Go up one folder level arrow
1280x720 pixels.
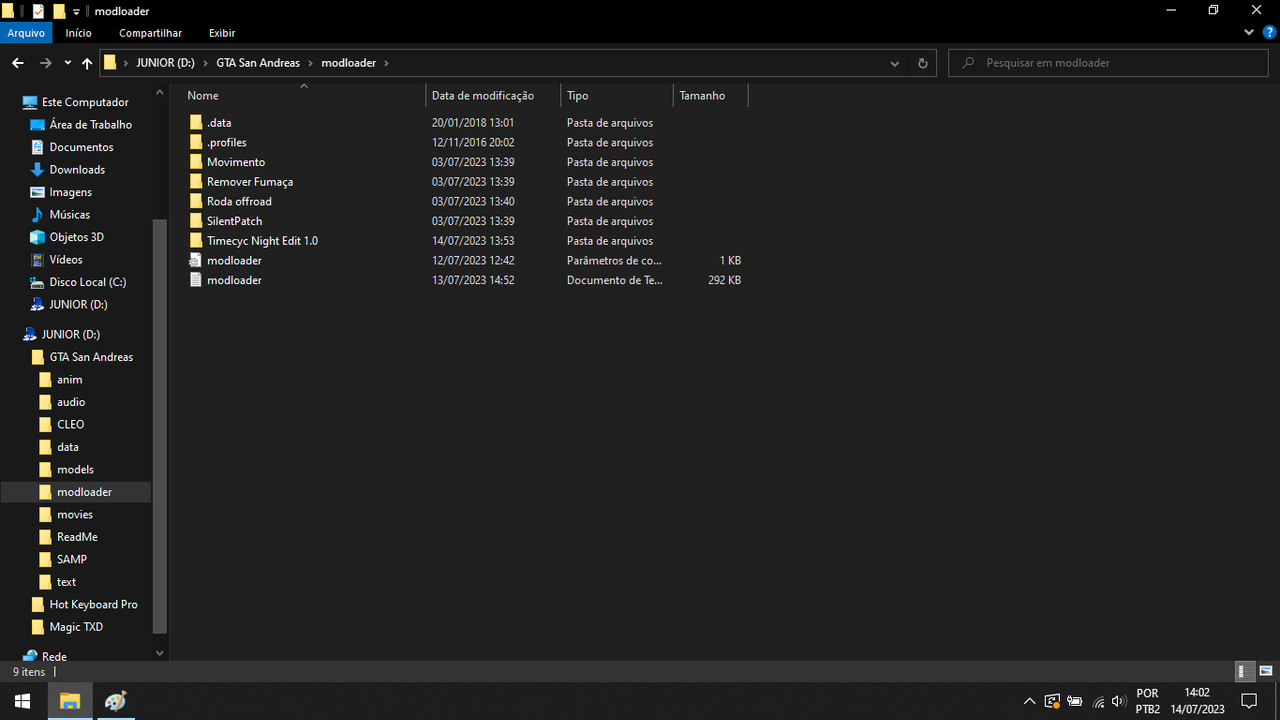pyautogui.click(x=87, y=63)
